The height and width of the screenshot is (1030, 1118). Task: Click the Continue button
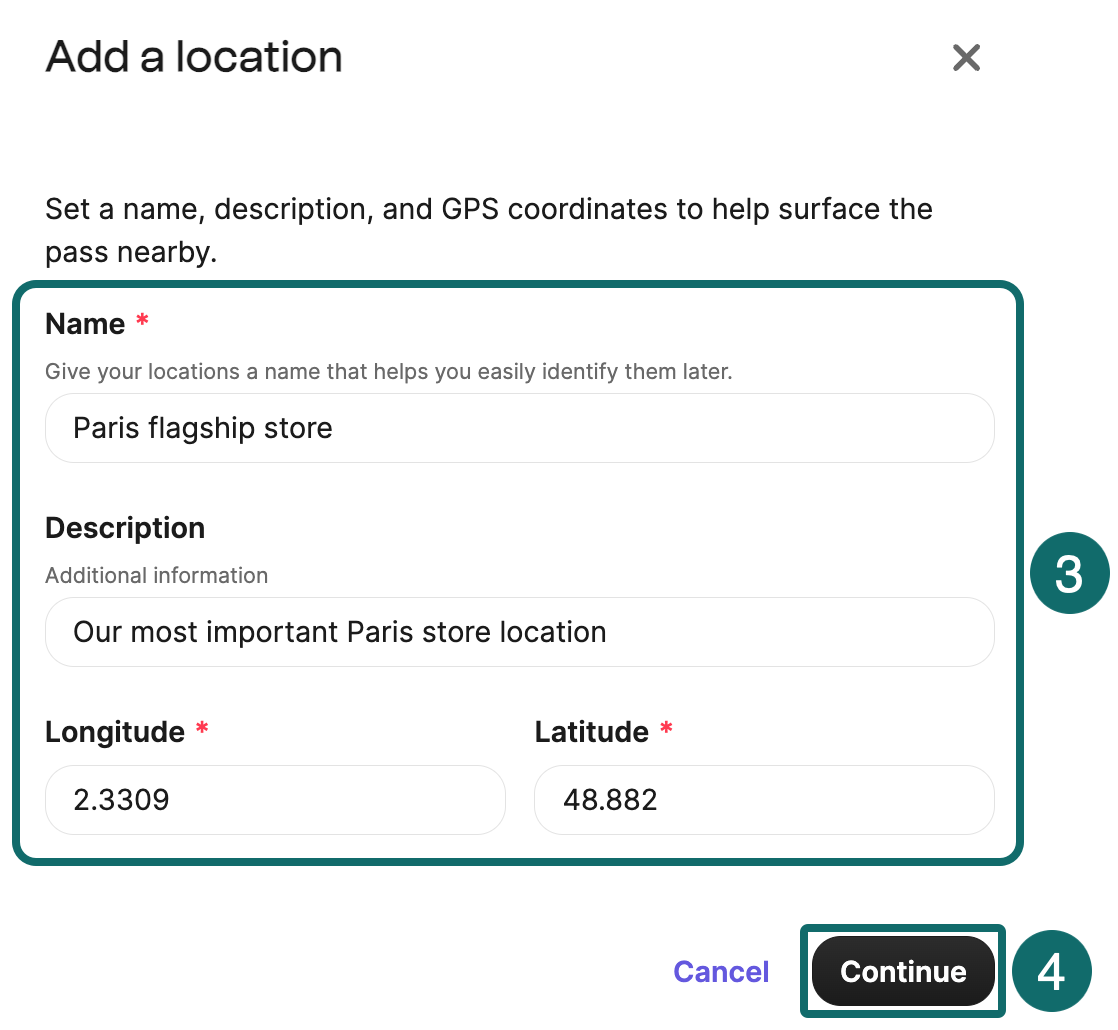[x=903, y=972]
